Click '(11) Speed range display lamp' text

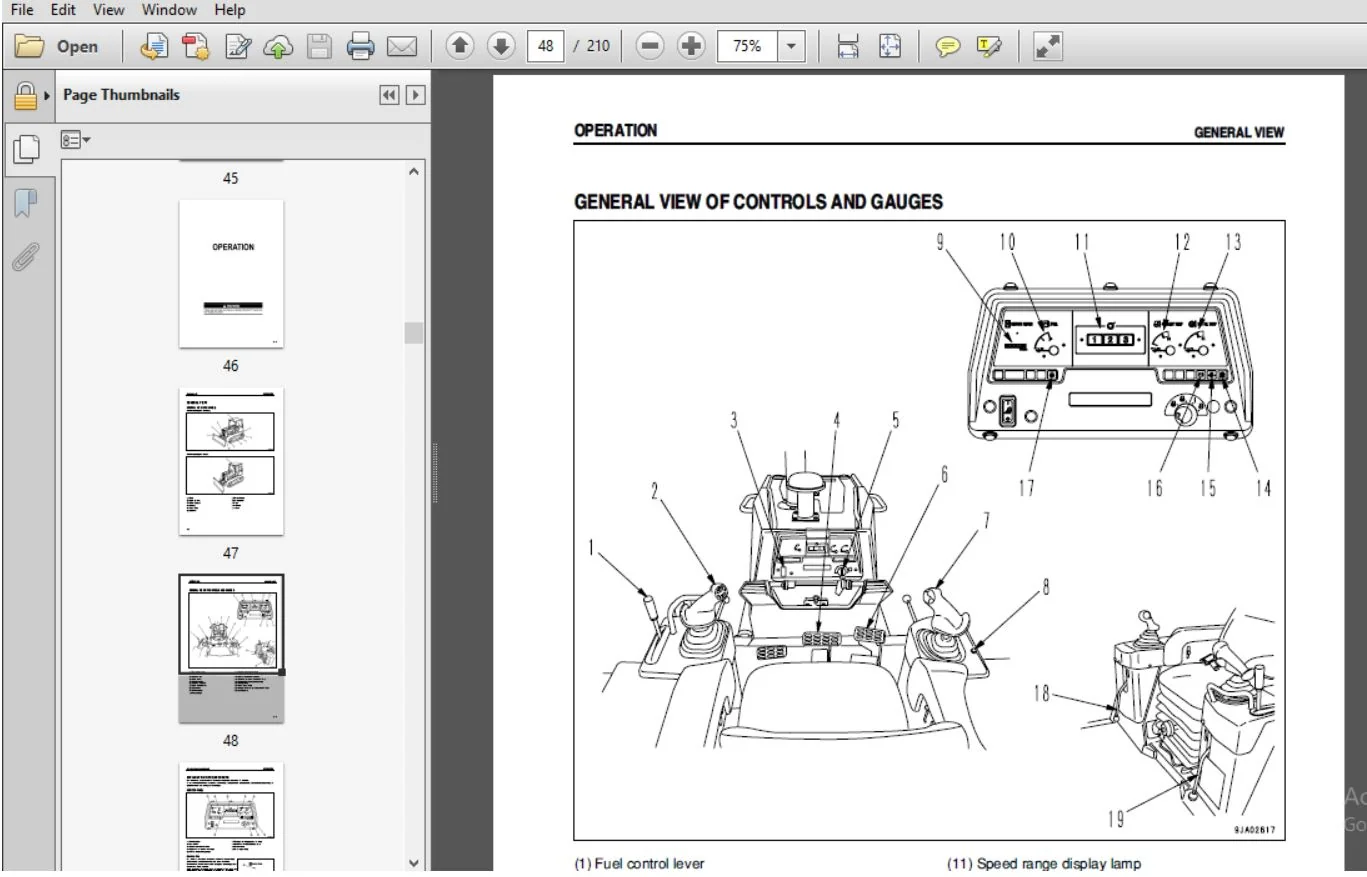click(1044, 864)
